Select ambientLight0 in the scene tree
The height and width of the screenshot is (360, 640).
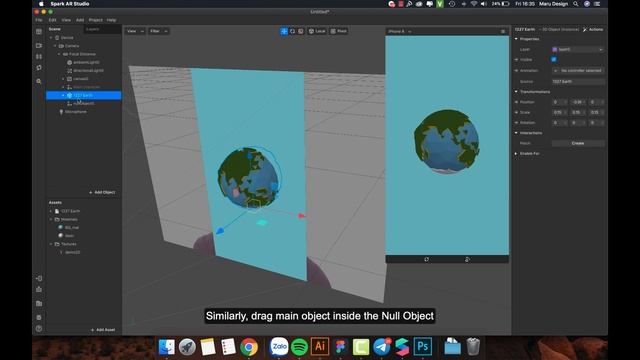point(86,62)
